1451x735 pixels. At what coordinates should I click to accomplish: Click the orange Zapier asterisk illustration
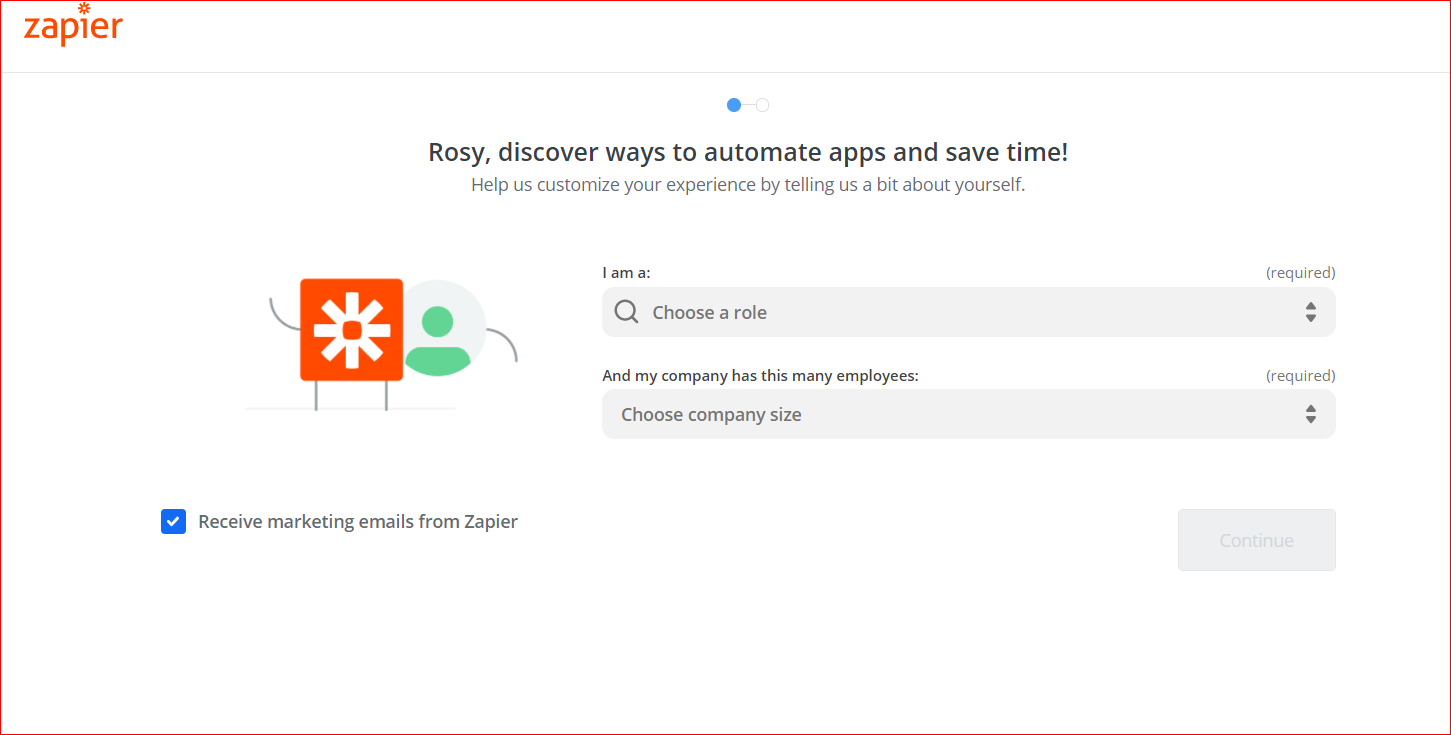pyautogui.click(x=351, y=330)
